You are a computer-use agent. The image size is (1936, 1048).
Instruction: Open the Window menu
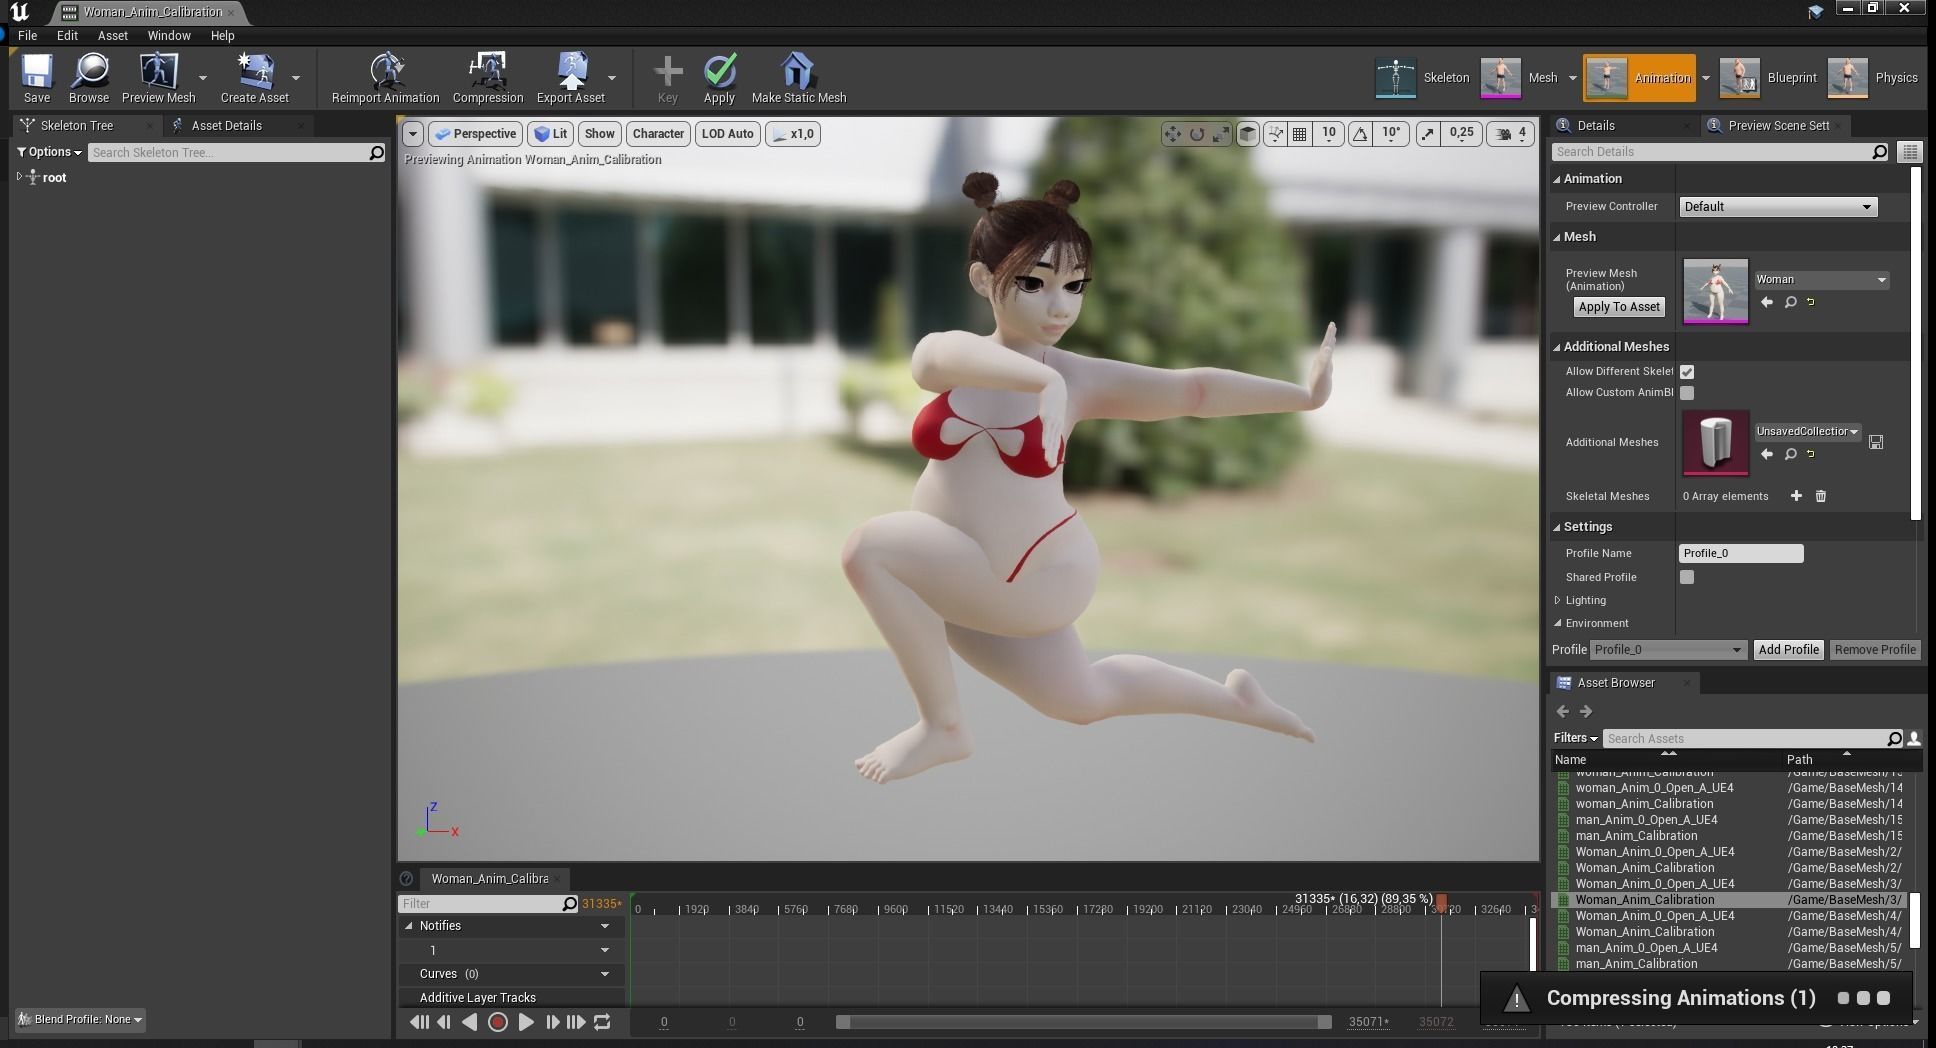coord(169,35)
